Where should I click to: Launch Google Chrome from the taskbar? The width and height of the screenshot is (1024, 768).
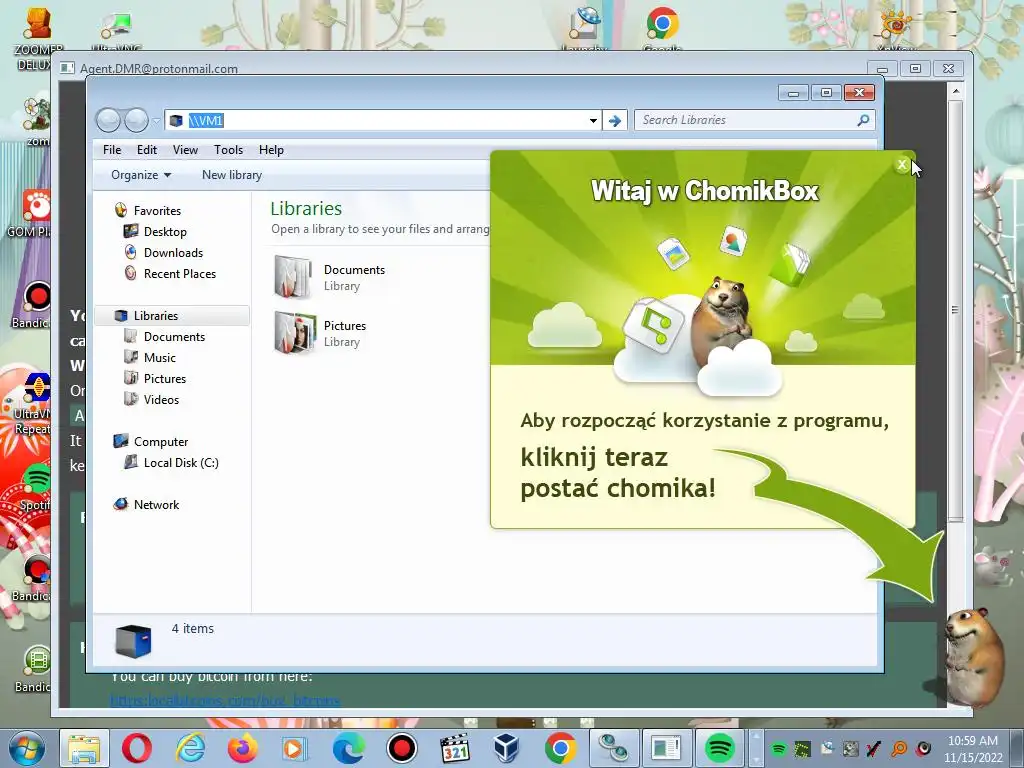pyautogui.click(x=560, y=748)
